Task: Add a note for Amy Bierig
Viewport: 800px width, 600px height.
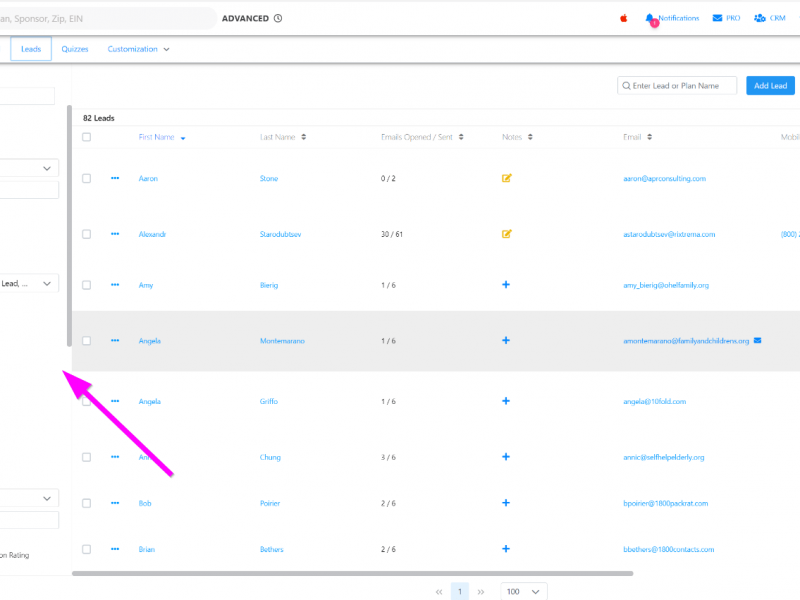Action: [506, 285]
